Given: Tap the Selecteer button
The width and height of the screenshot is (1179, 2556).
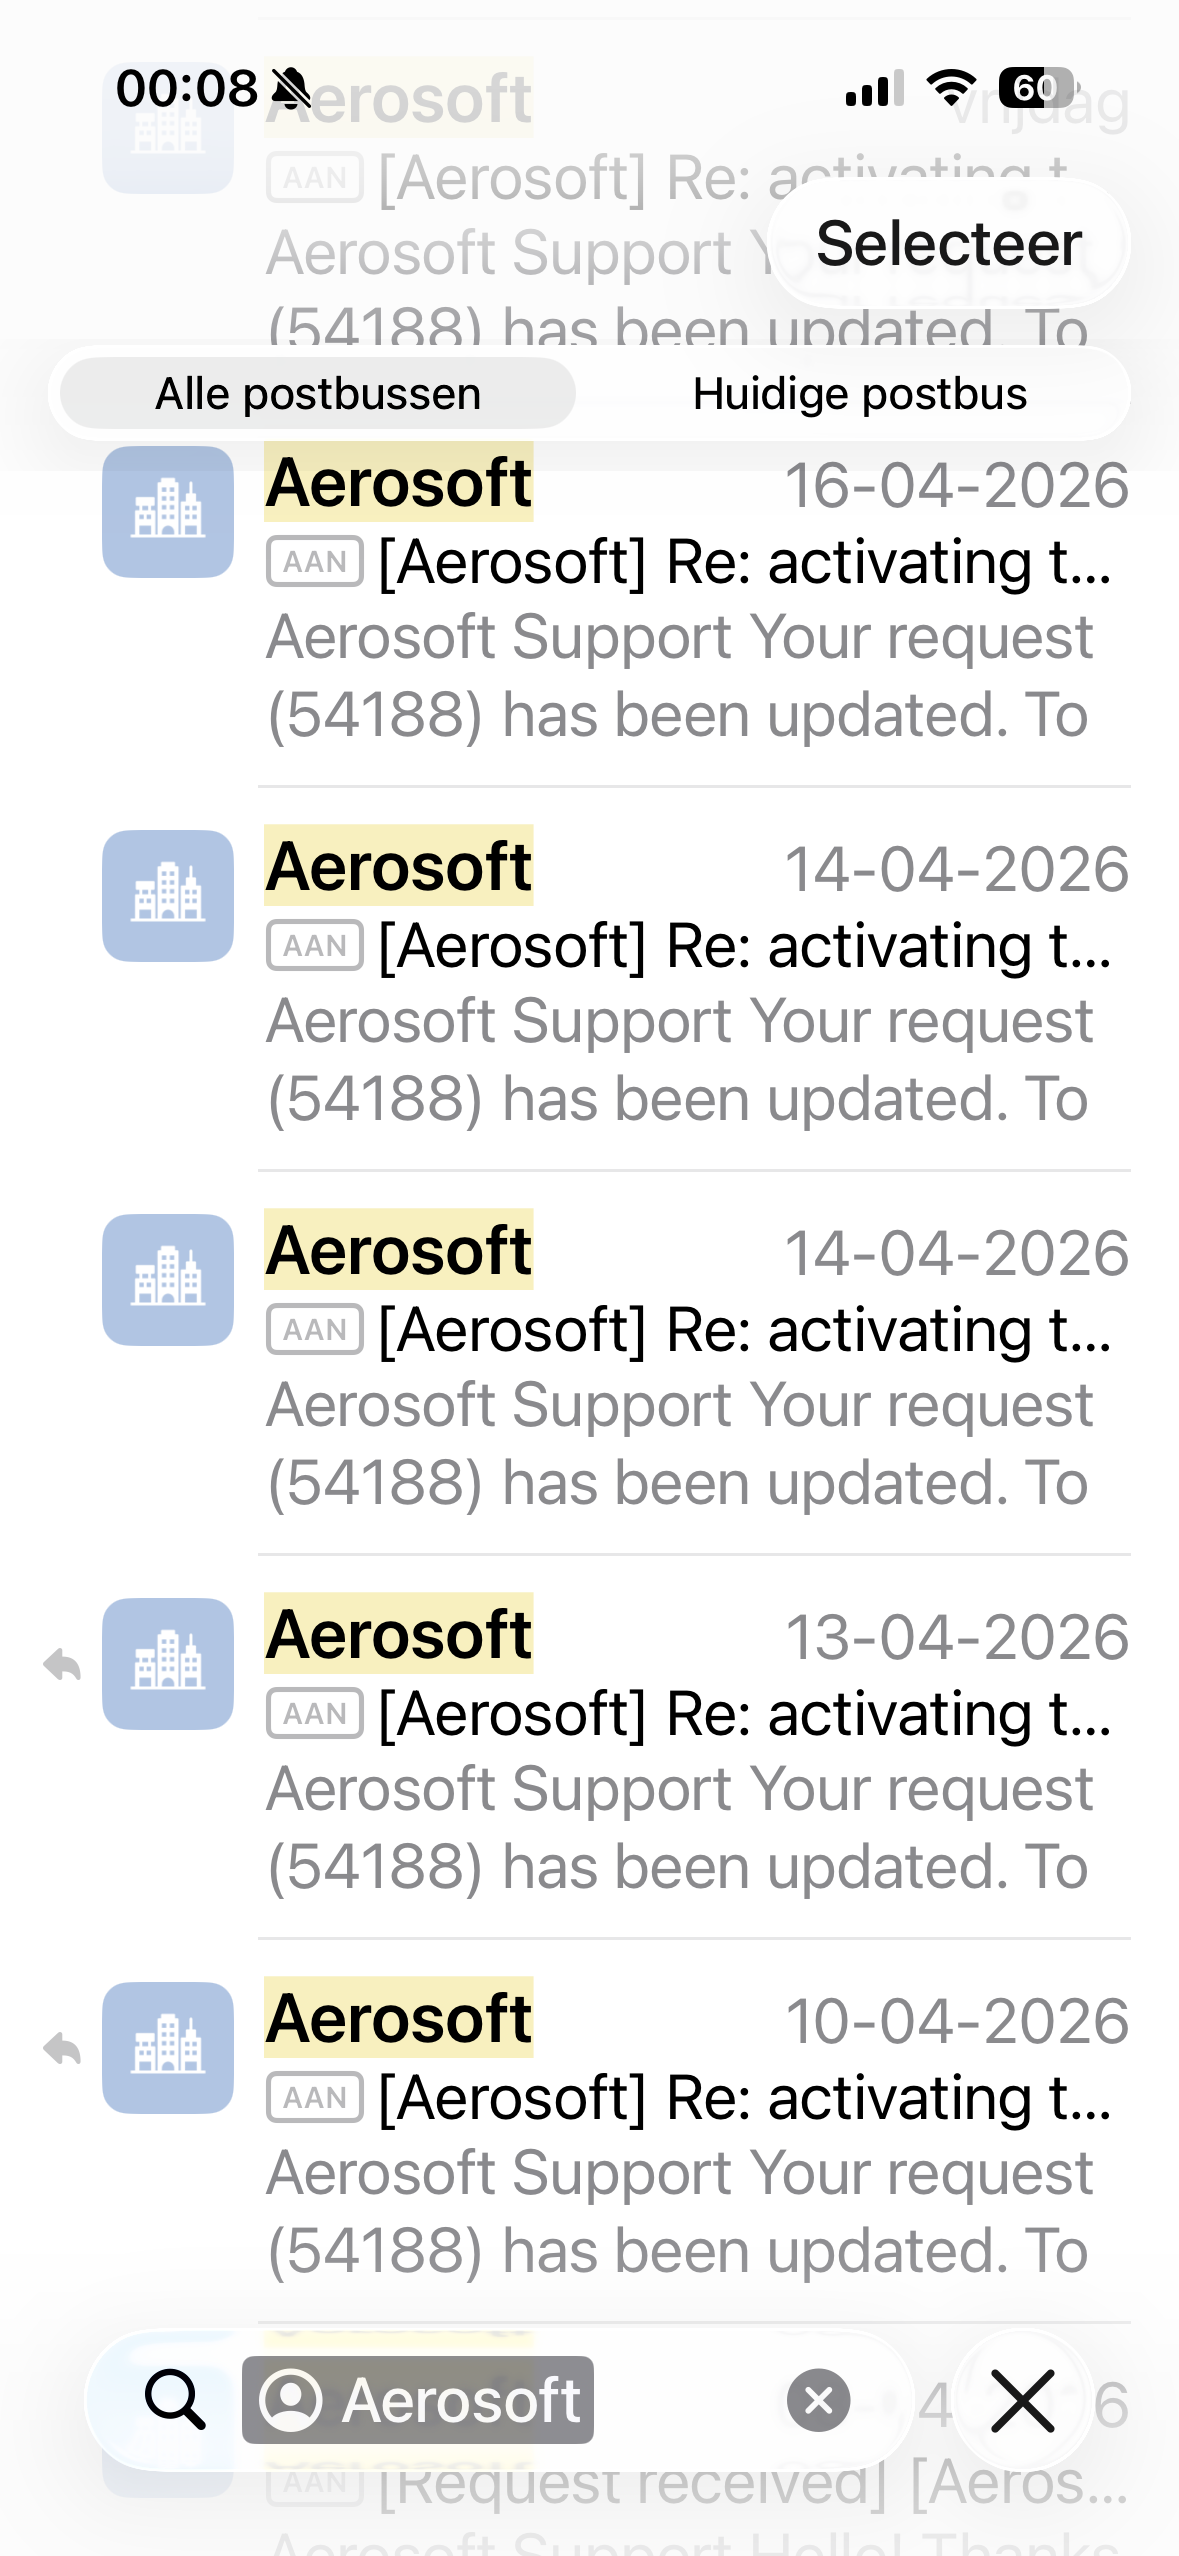Looking at the screenshot, I should click(948, 244).
